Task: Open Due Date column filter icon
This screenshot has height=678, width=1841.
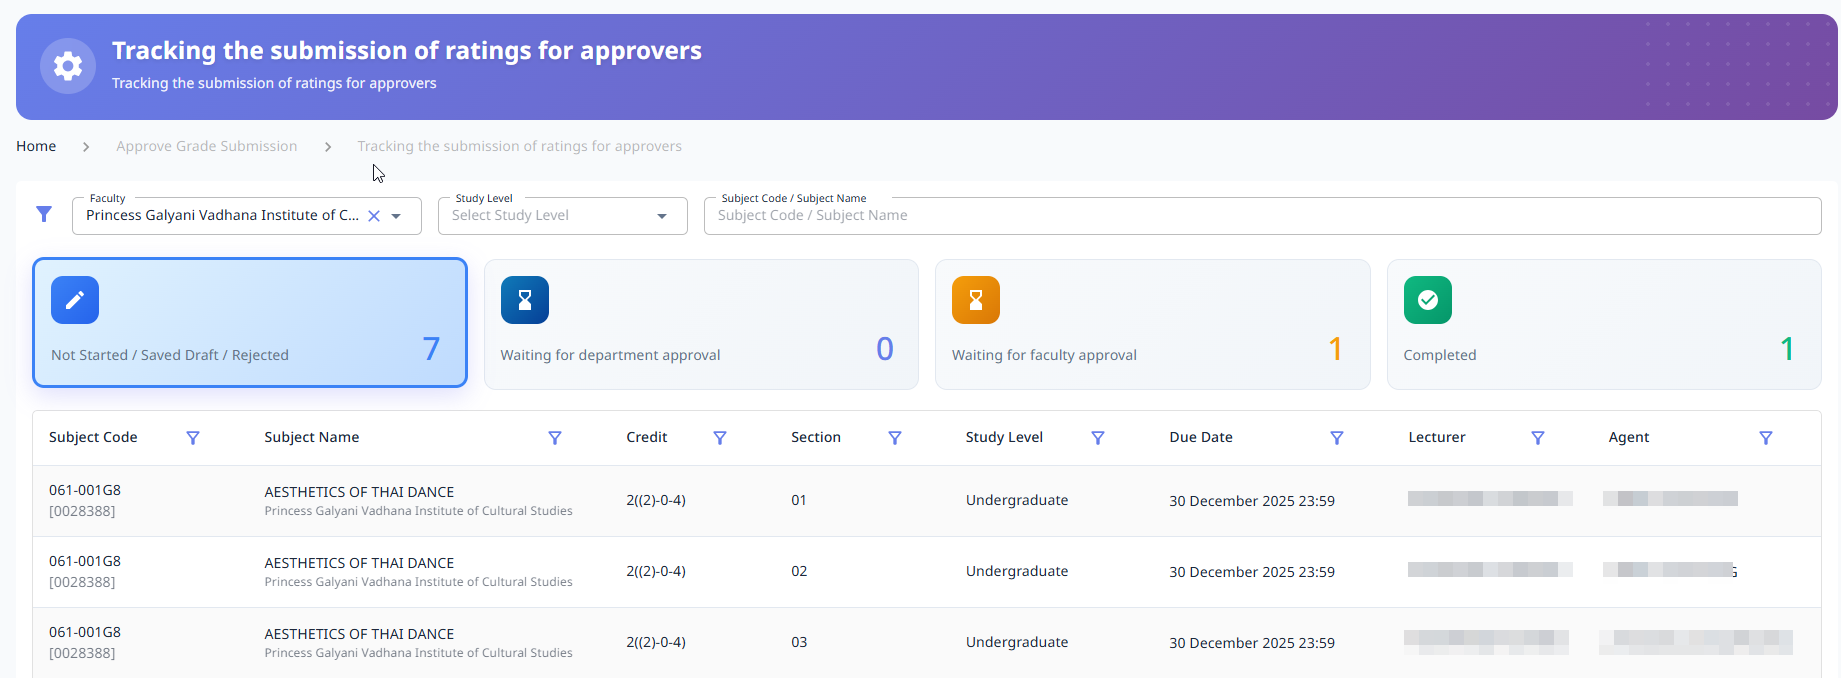Action: [1337, 438]
